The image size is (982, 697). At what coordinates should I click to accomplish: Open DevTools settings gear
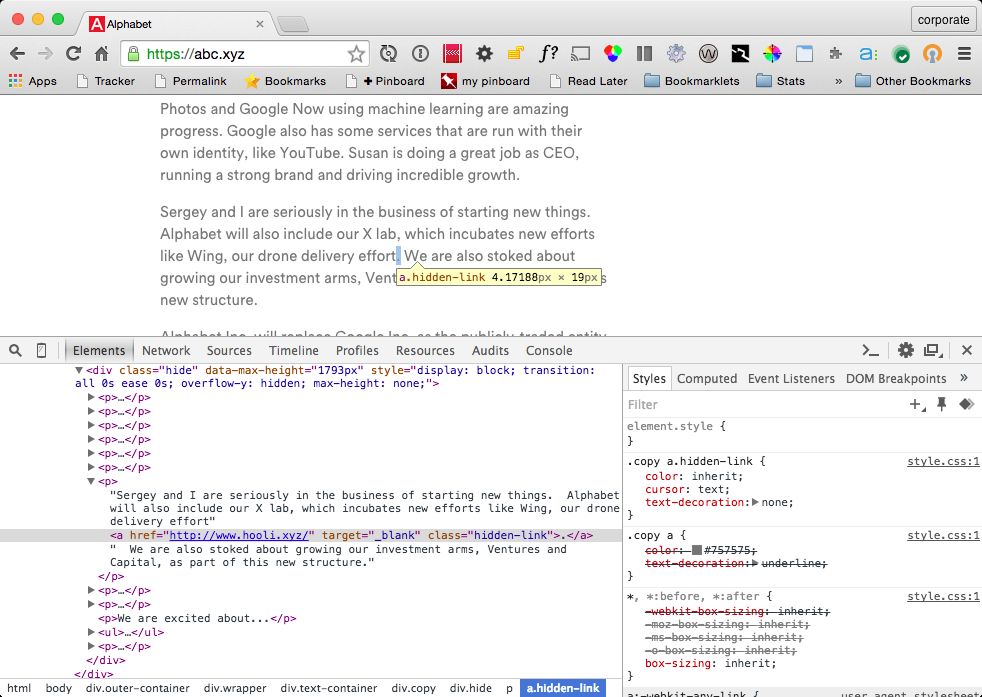(905, 350)
